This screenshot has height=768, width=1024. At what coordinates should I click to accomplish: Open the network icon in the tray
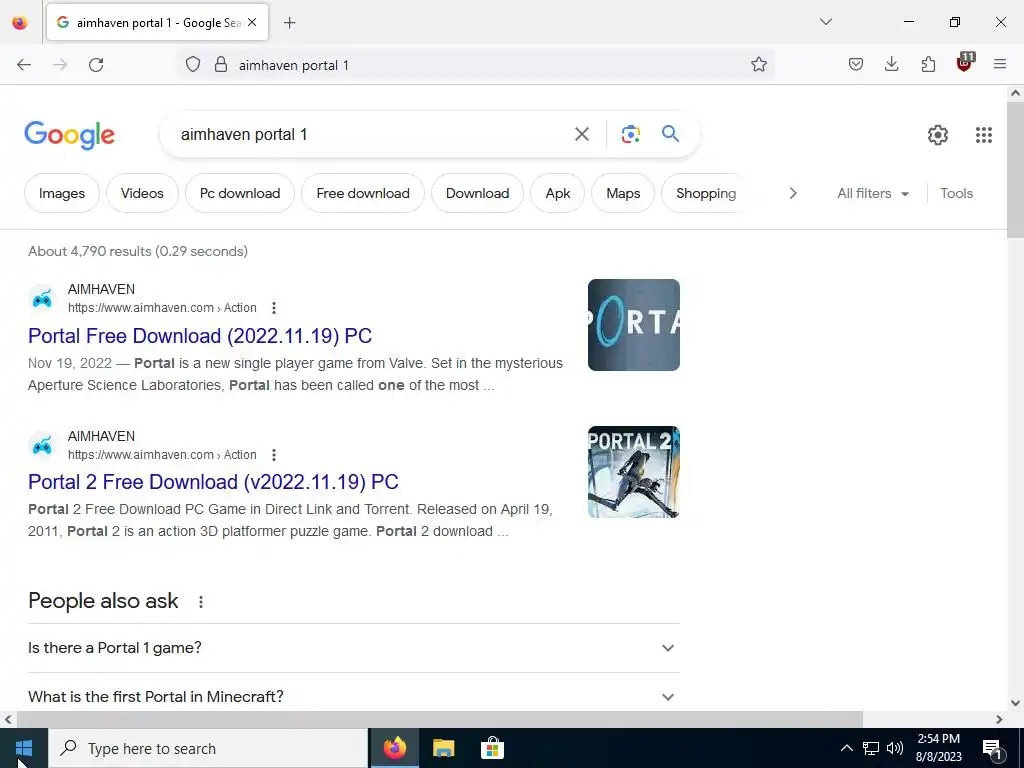[x=871, y=748]
